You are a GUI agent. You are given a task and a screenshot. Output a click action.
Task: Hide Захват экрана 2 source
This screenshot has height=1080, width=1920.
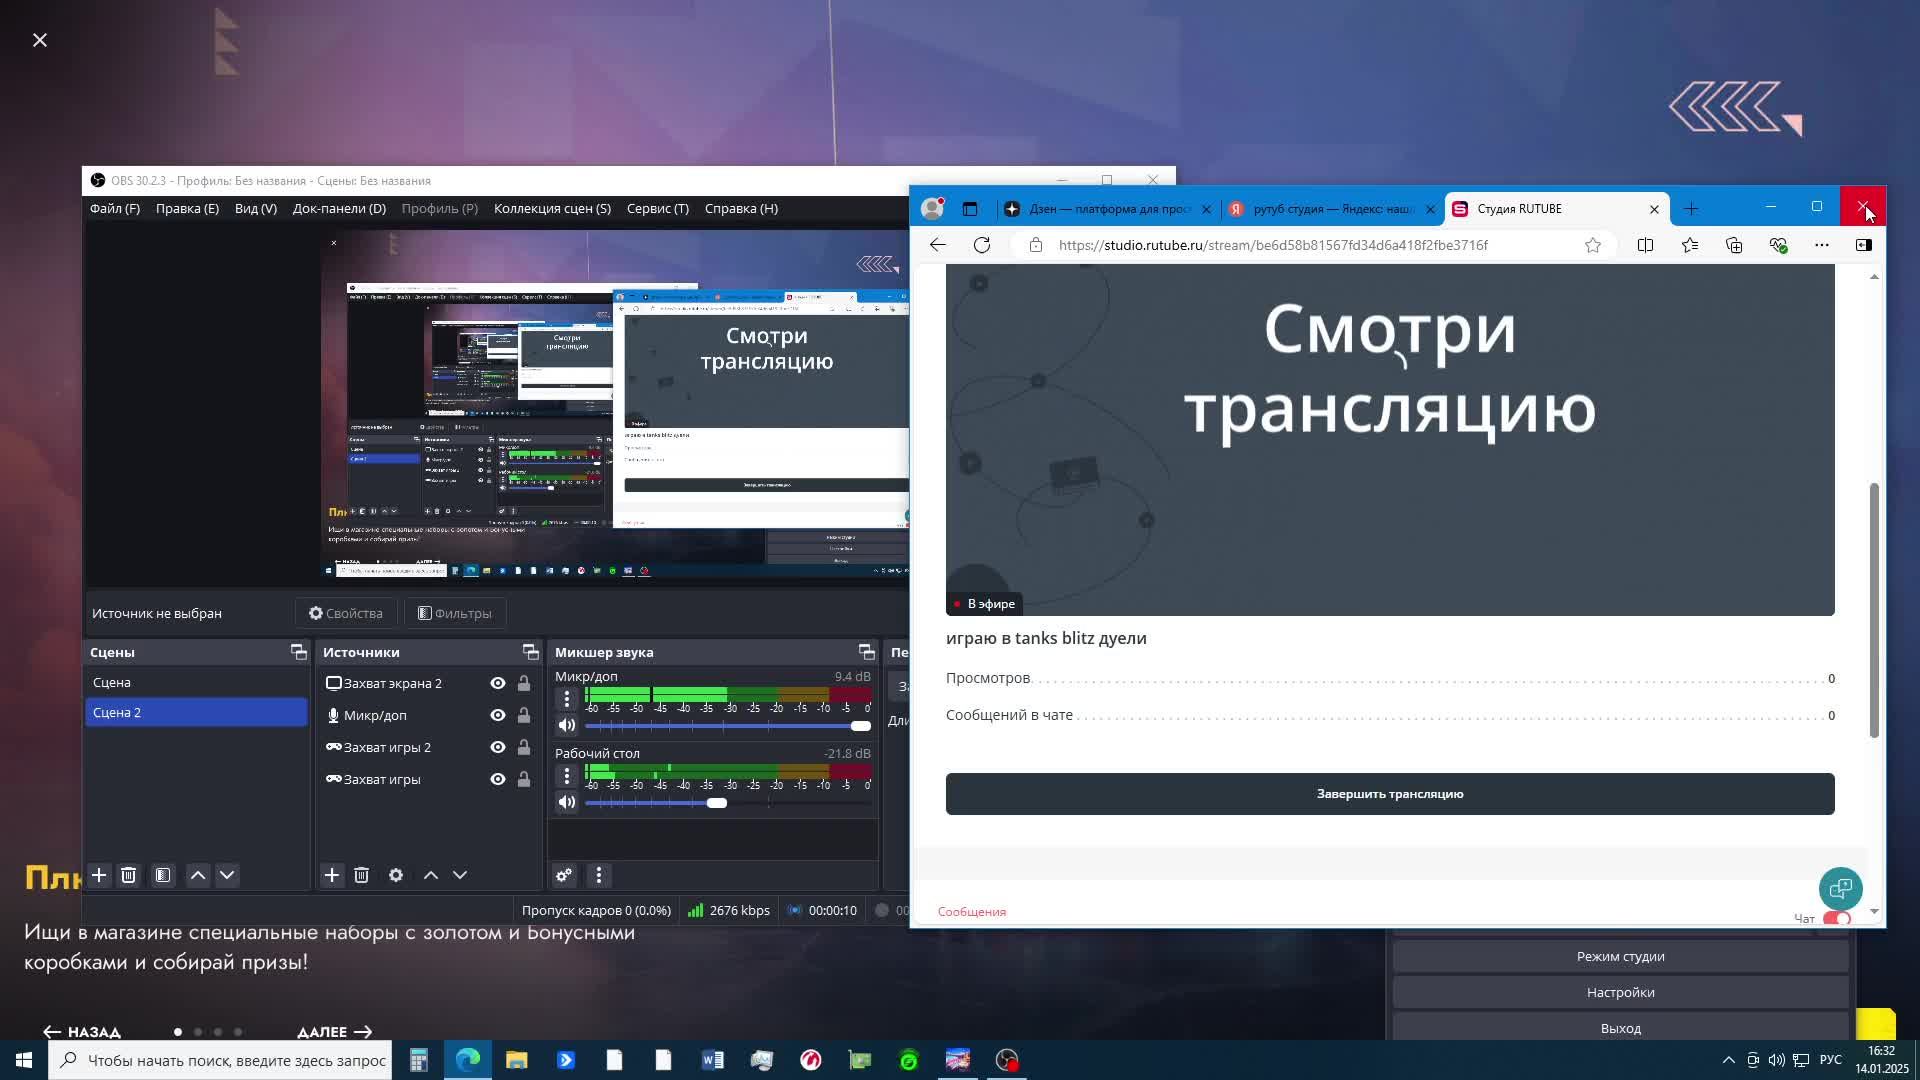pos(498,683)
